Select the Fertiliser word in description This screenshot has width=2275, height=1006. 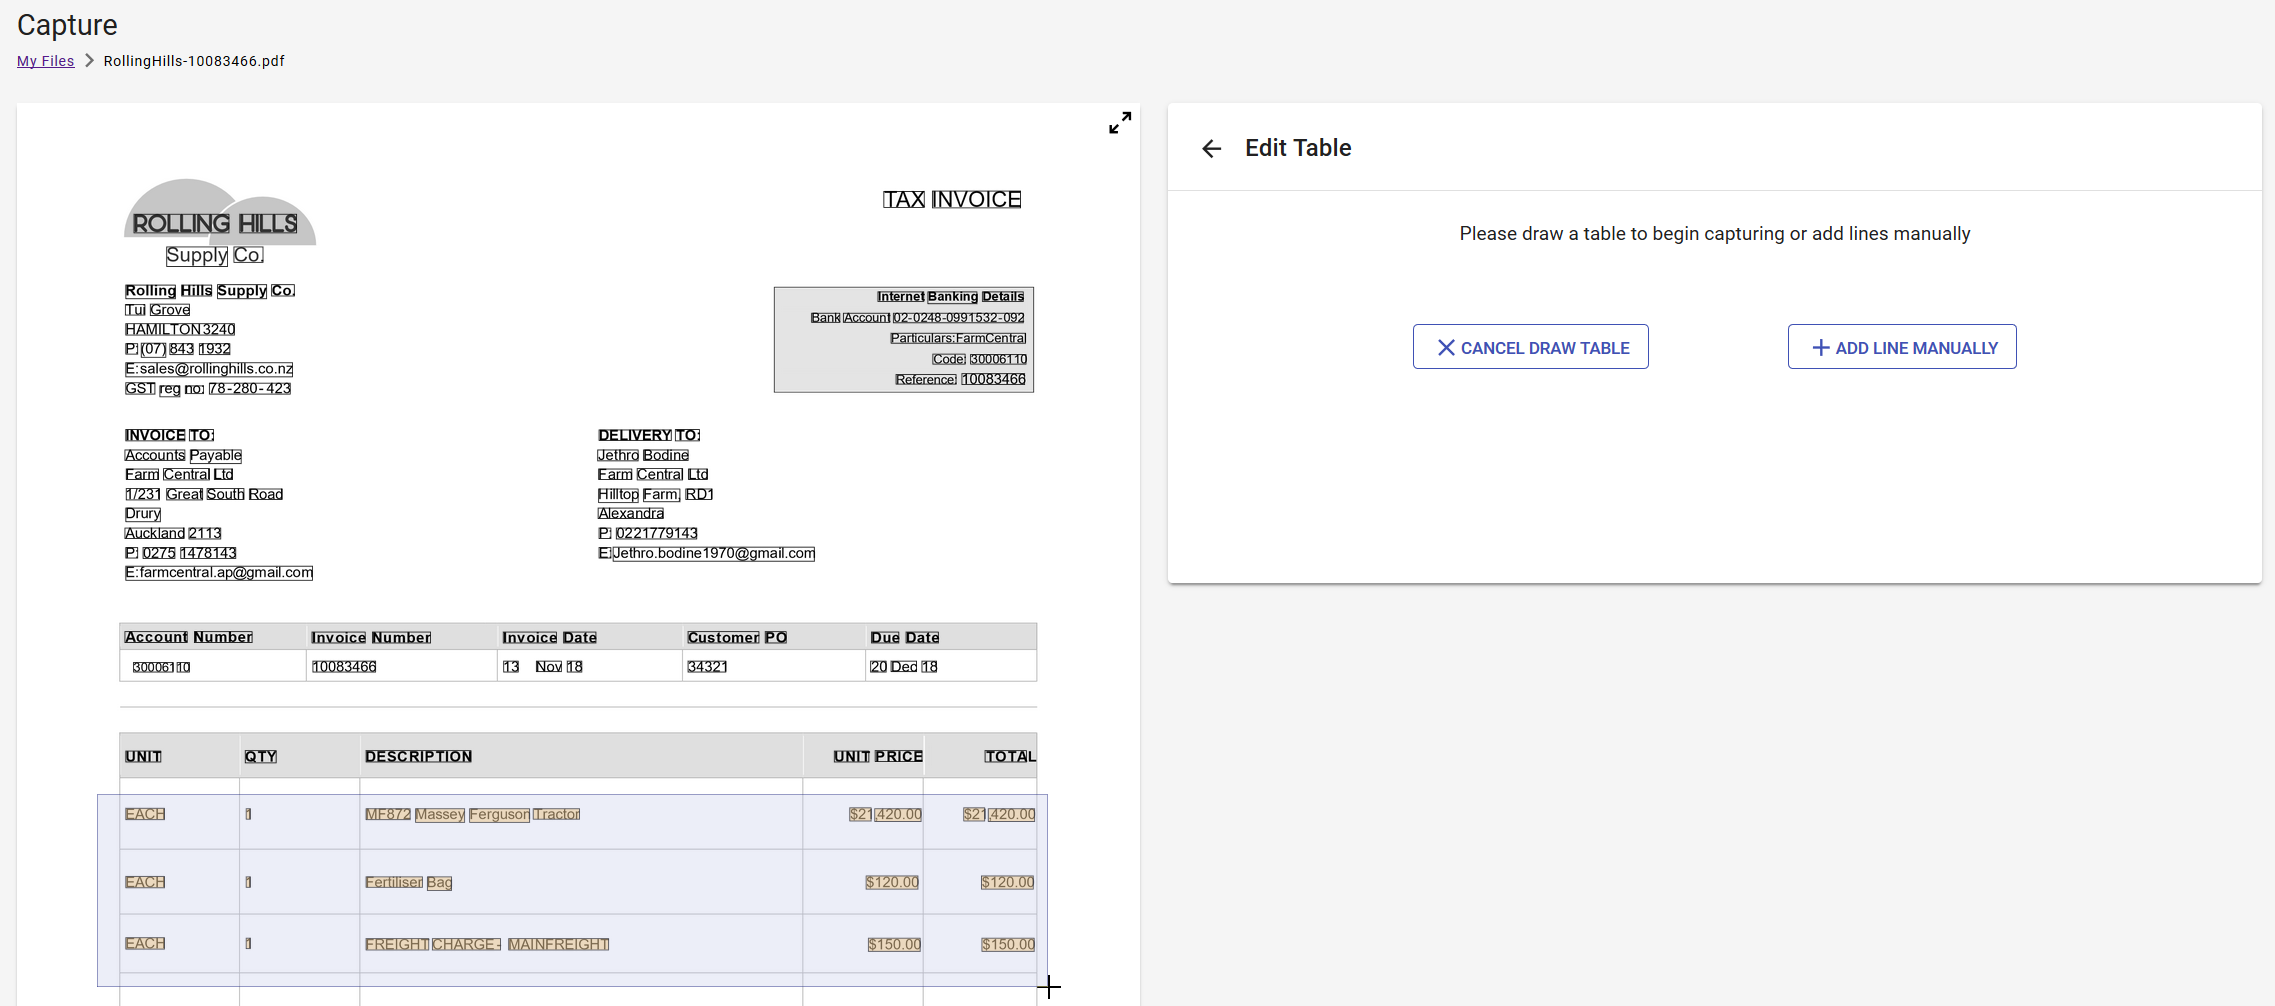394,883
